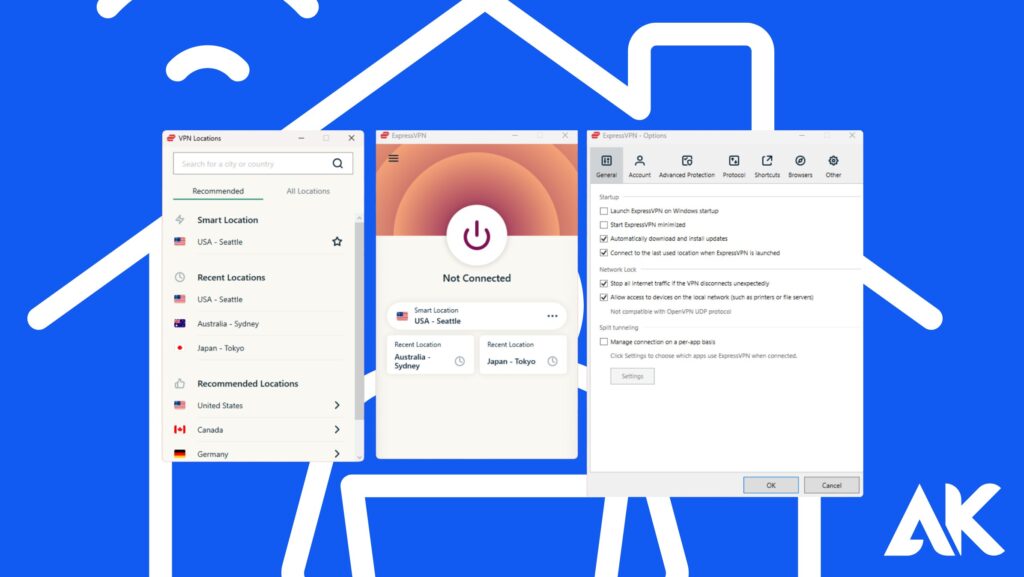
Task: Click the OK button in Options
Action: [770, 485]
